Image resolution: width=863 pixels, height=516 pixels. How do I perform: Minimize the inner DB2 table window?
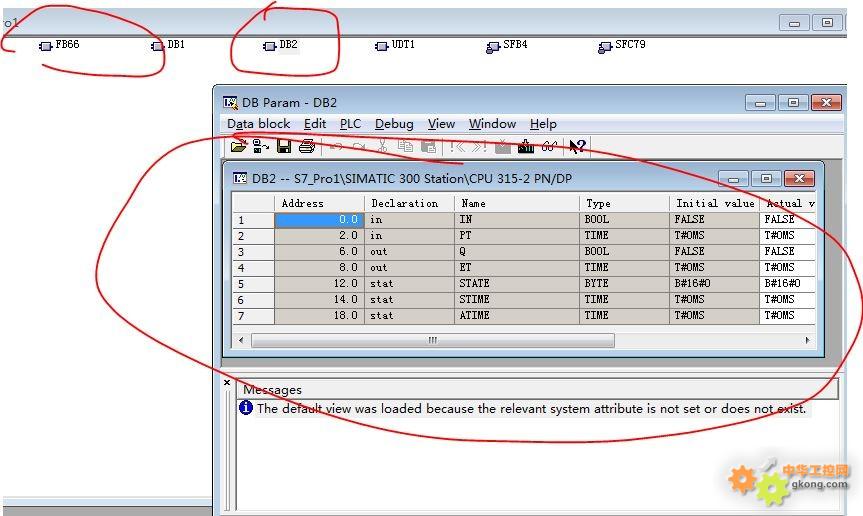[x=734, y=178]
